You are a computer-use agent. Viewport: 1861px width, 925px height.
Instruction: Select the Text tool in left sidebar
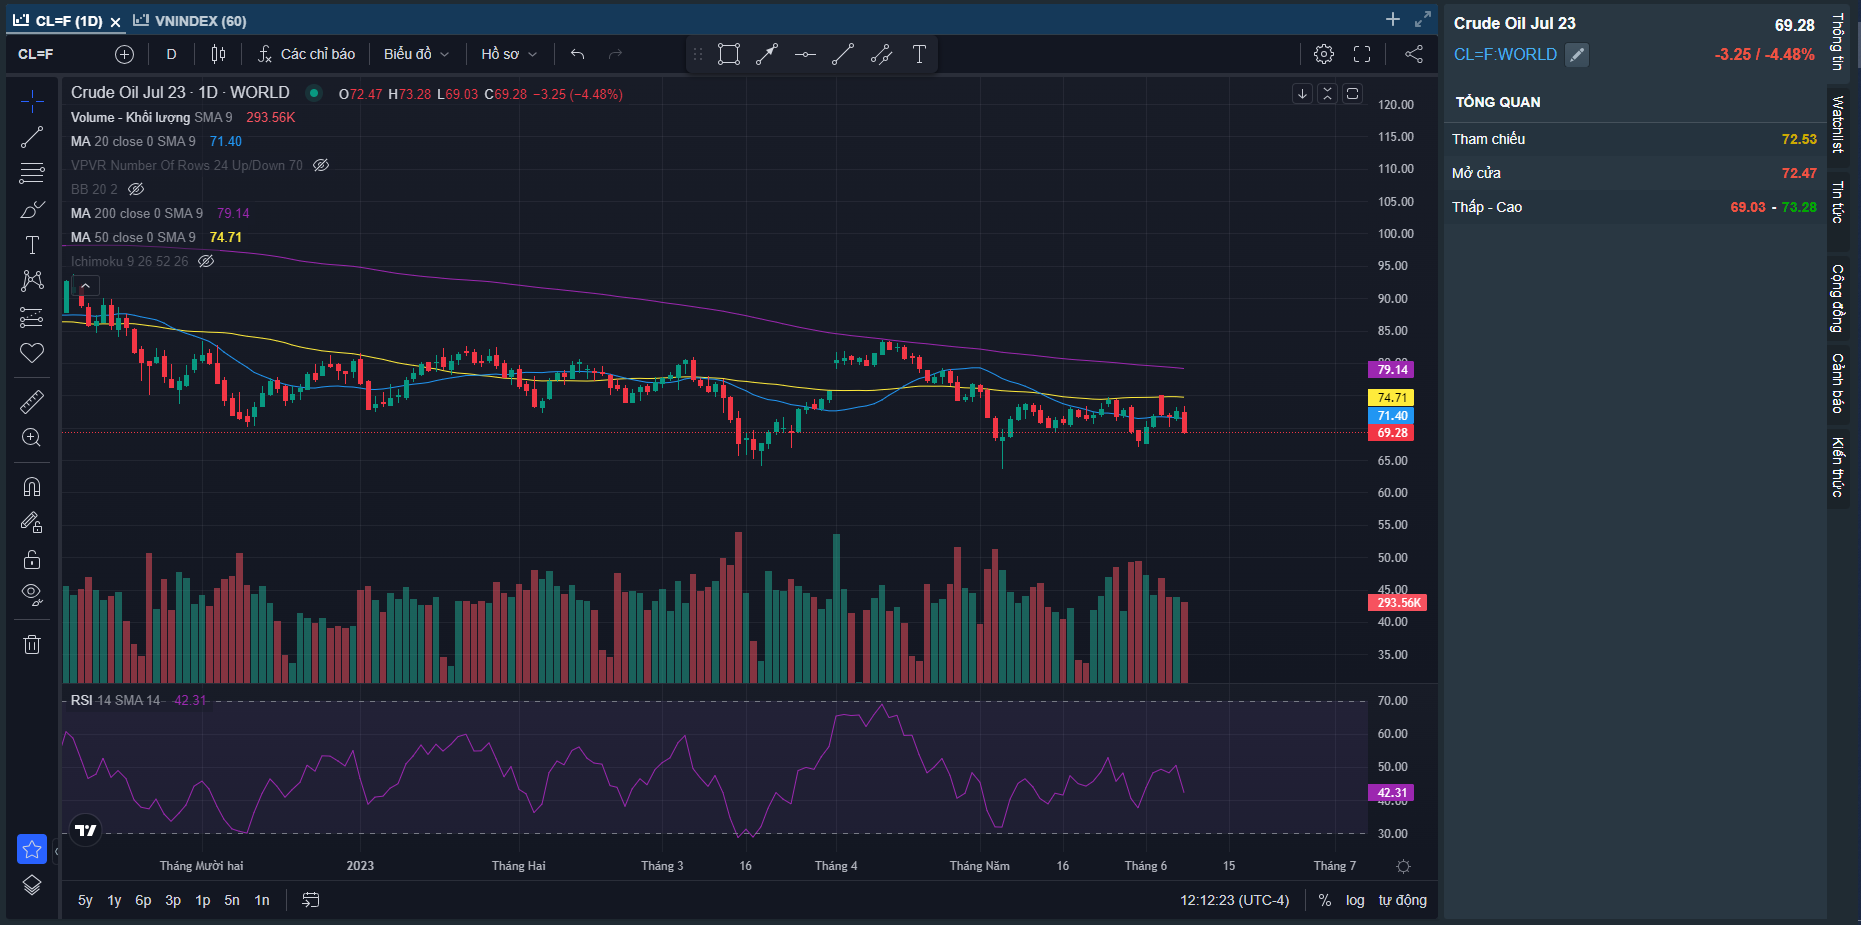tap(32, 245)
